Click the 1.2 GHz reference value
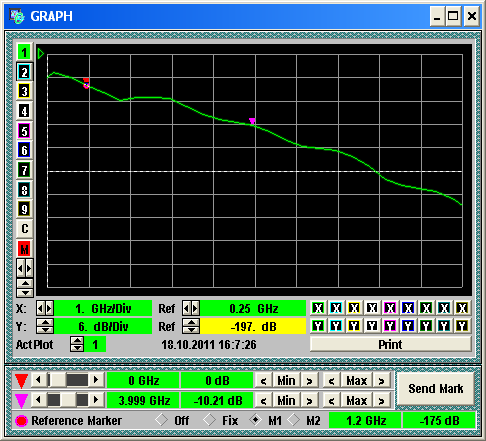This screenshot has width=486, height=441. pos(366,420)
